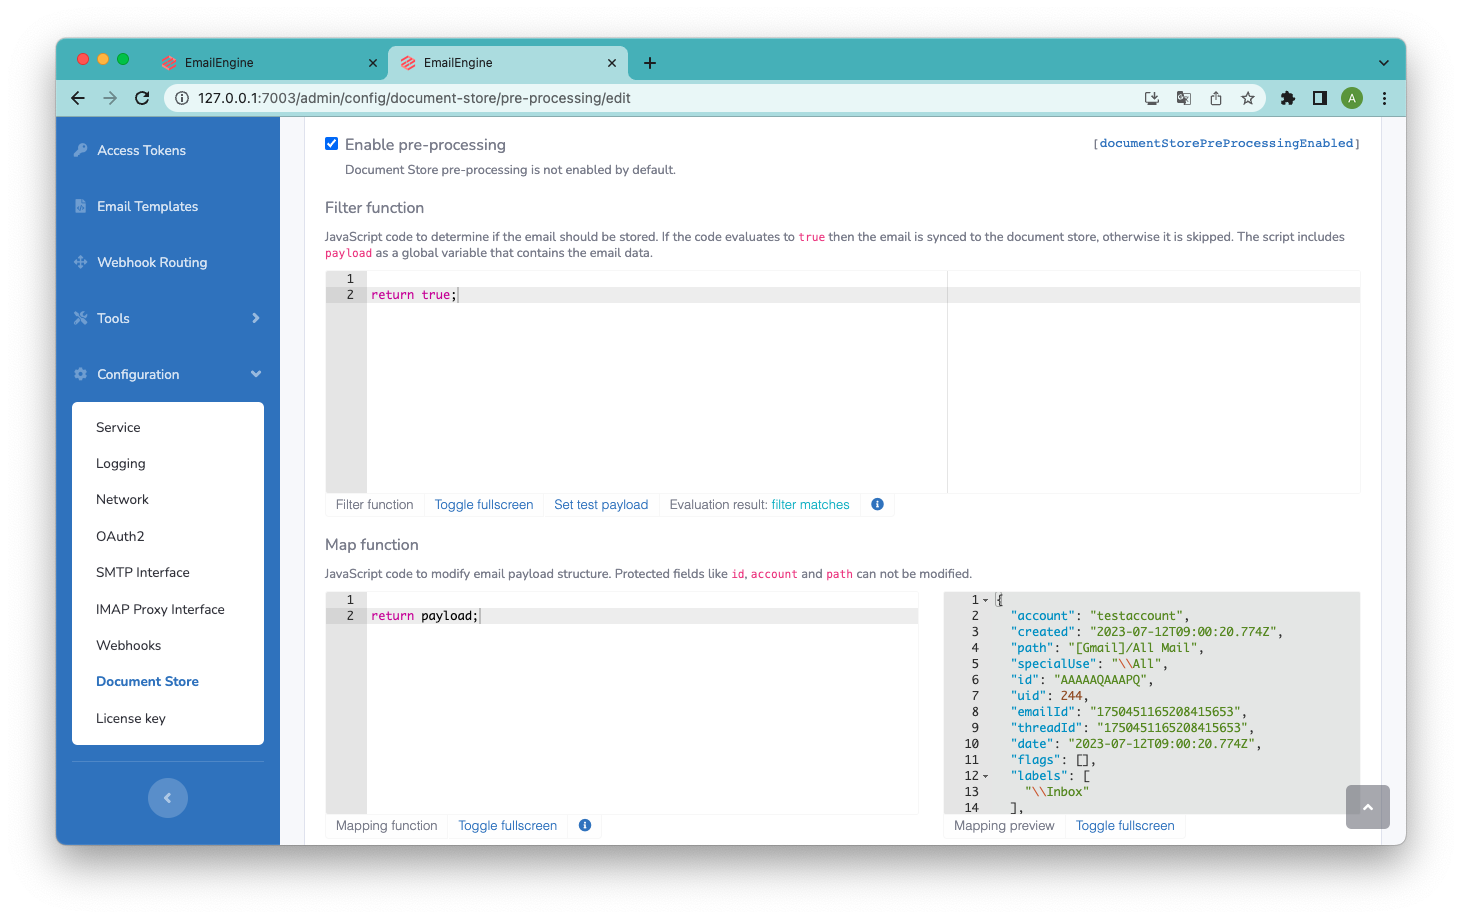Image resolution: width=1462 pixels, height=919 pixels.
Task: Click into the map function code at return payload
Action: coord(424,616)
